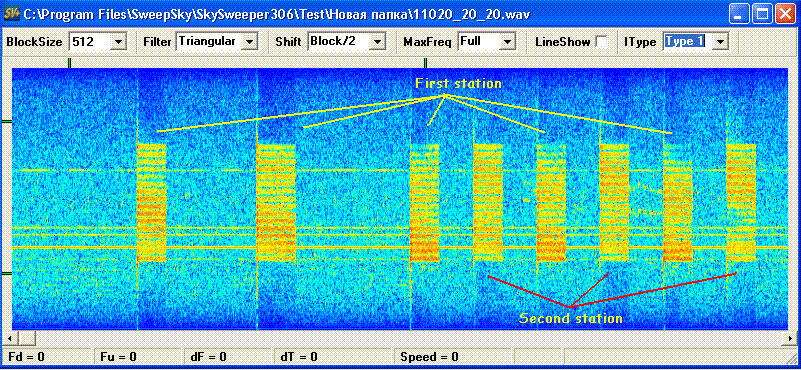Click the Fd = 0 status field
The width and height of the screenshot is (801, 370).
coord(48,356)
